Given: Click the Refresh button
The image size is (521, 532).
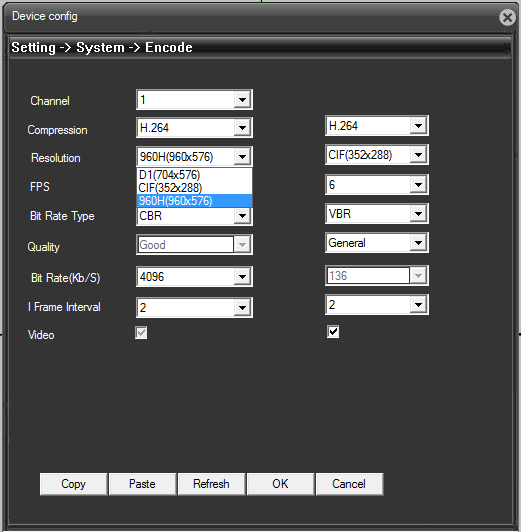Looking at the screenshot, I should click(x=211, y=484).
